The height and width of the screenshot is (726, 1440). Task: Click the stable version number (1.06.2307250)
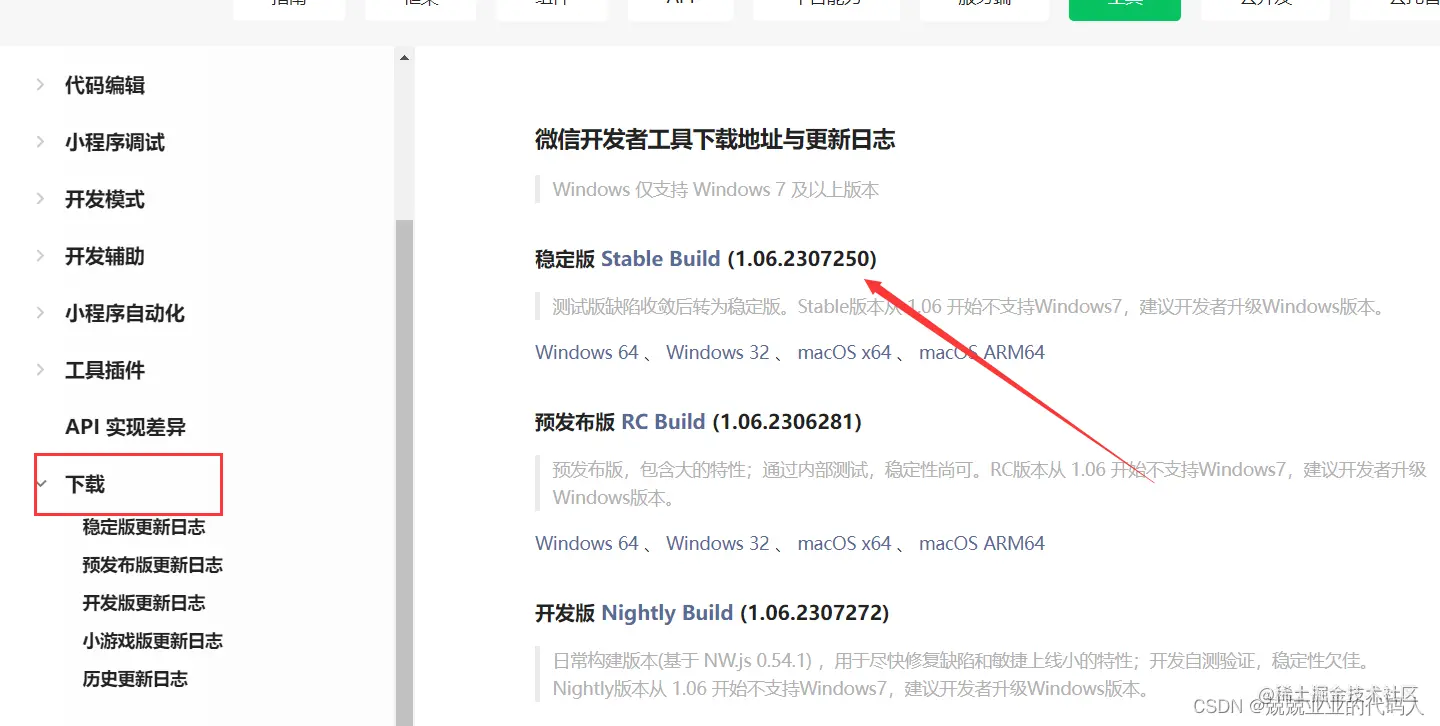[802, 259]
